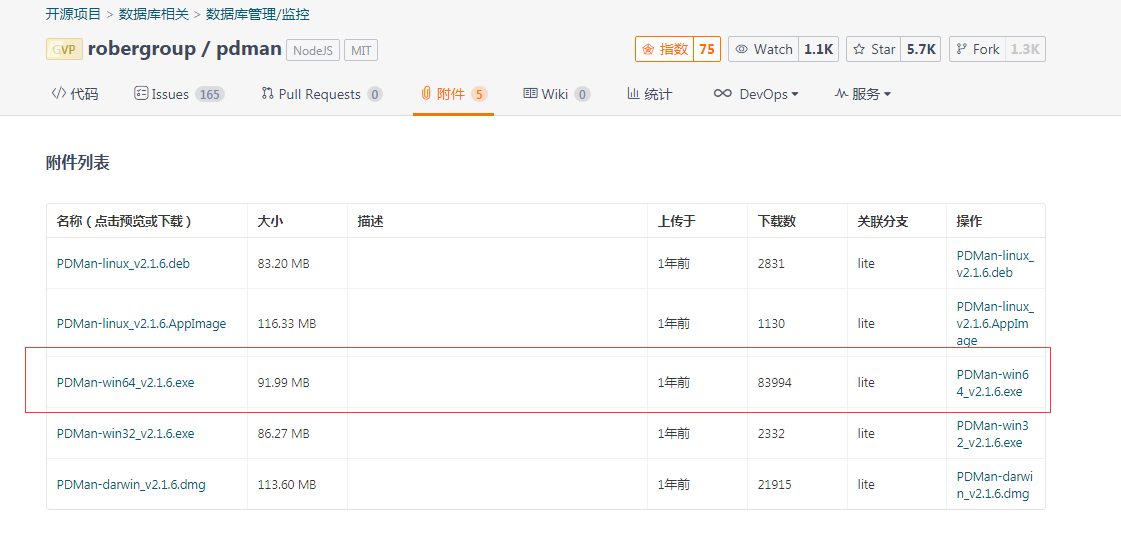Open the 开源项目 breadcrumb link
Viewport: 1121px width, 535px height.
pos(74,14)
